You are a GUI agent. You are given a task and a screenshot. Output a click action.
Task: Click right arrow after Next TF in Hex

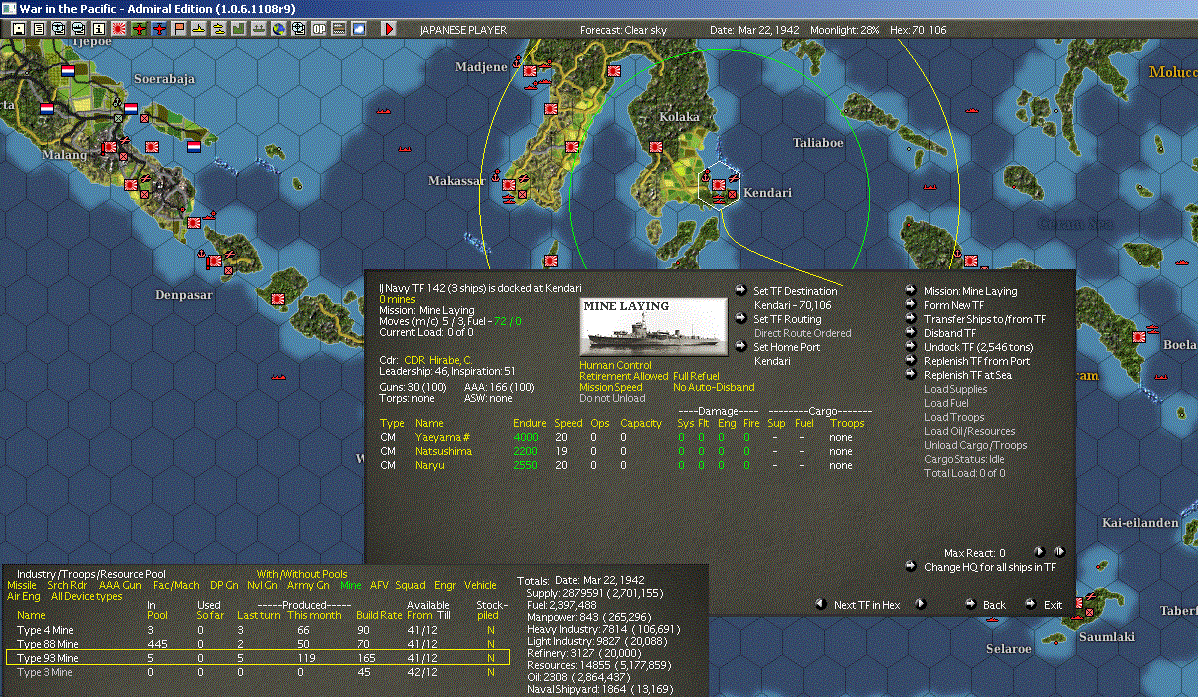[920, 604]
